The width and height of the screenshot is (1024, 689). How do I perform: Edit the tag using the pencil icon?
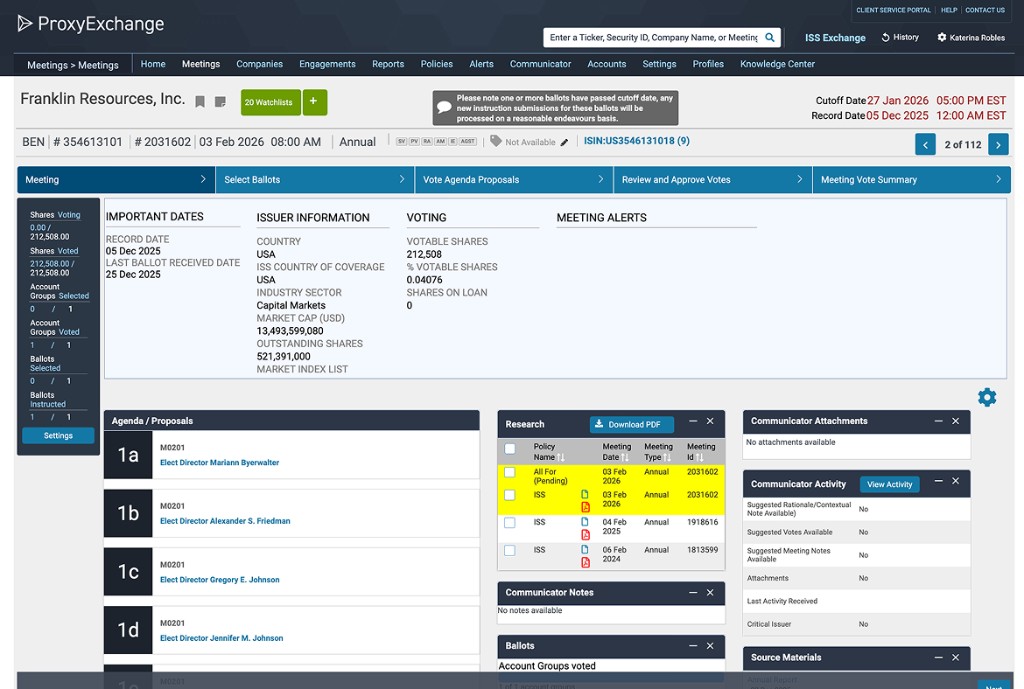(x=564, y=142)
